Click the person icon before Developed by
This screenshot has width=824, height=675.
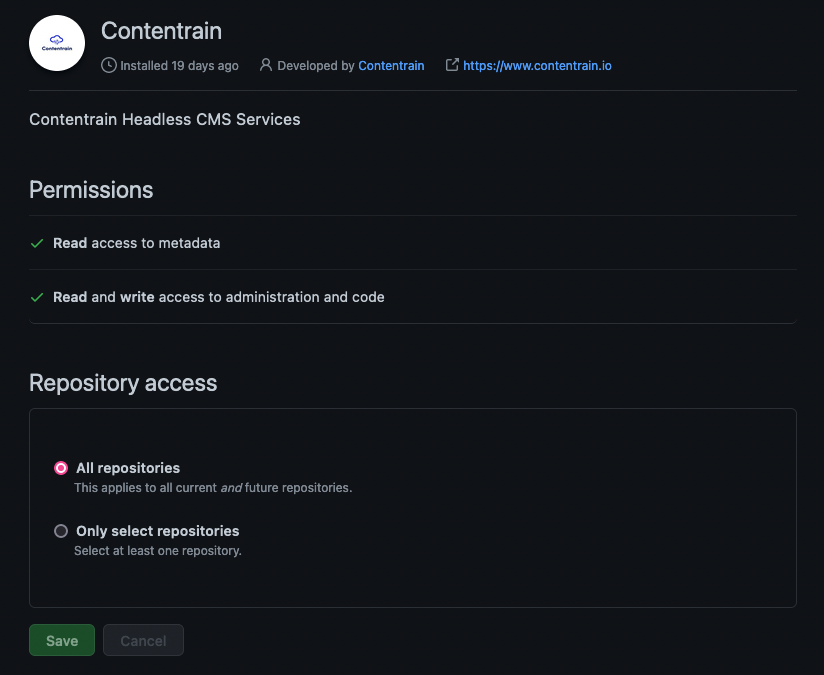(266, 65)
